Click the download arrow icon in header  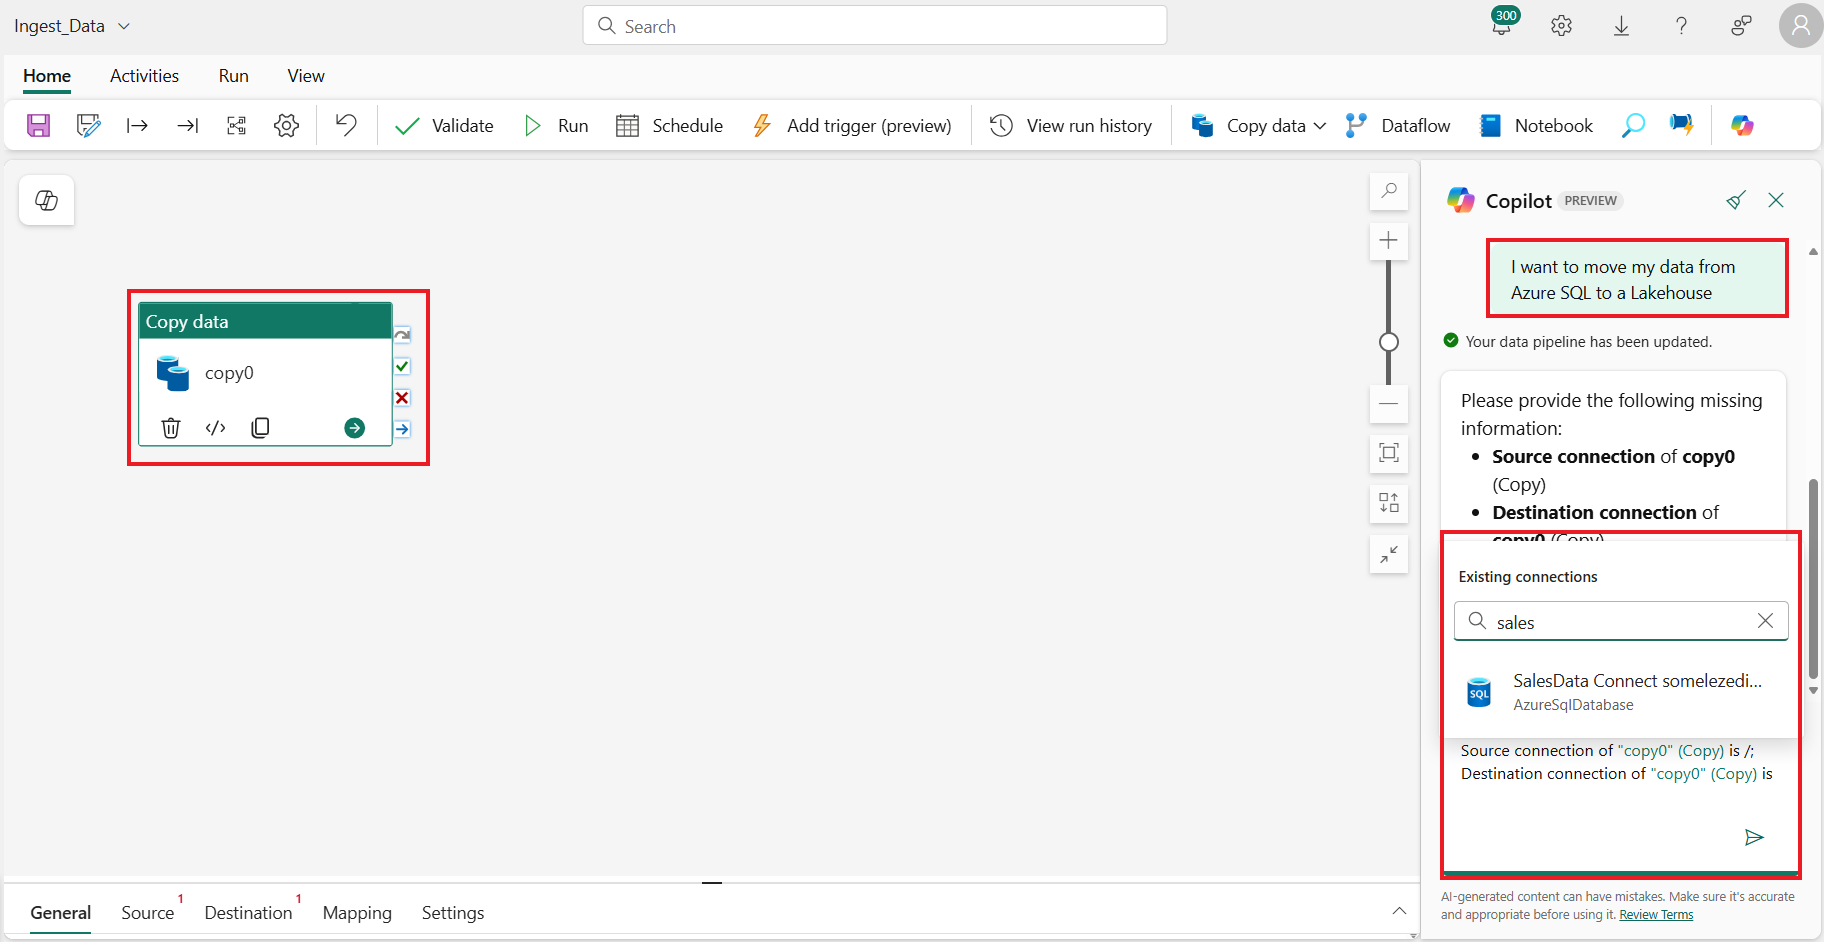[1621, 26]
